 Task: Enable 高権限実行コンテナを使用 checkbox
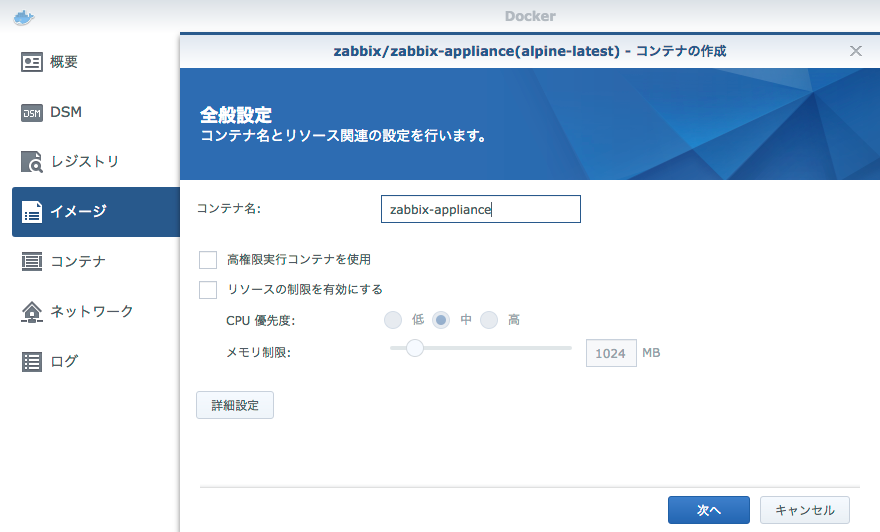[x=208, y=260]
